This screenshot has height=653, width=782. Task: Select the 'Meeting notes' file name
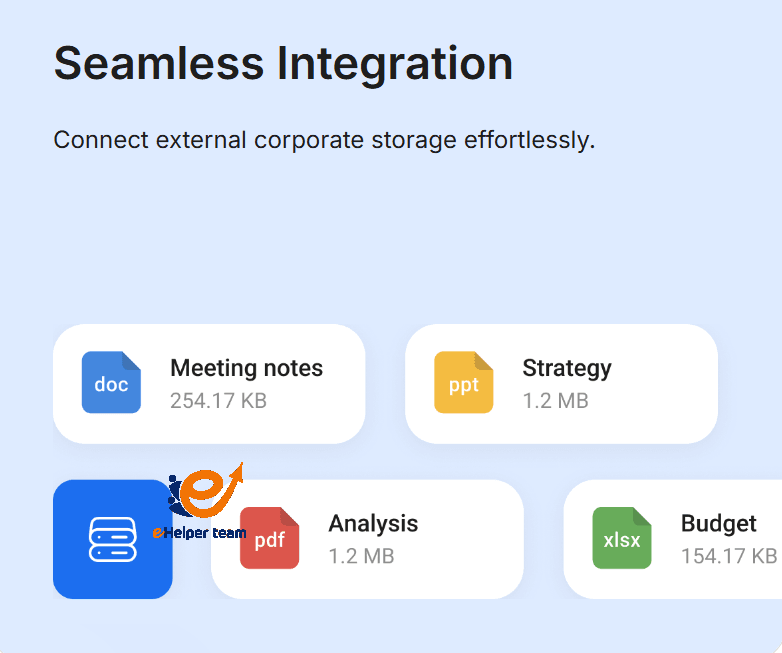(x=246, y=368)
